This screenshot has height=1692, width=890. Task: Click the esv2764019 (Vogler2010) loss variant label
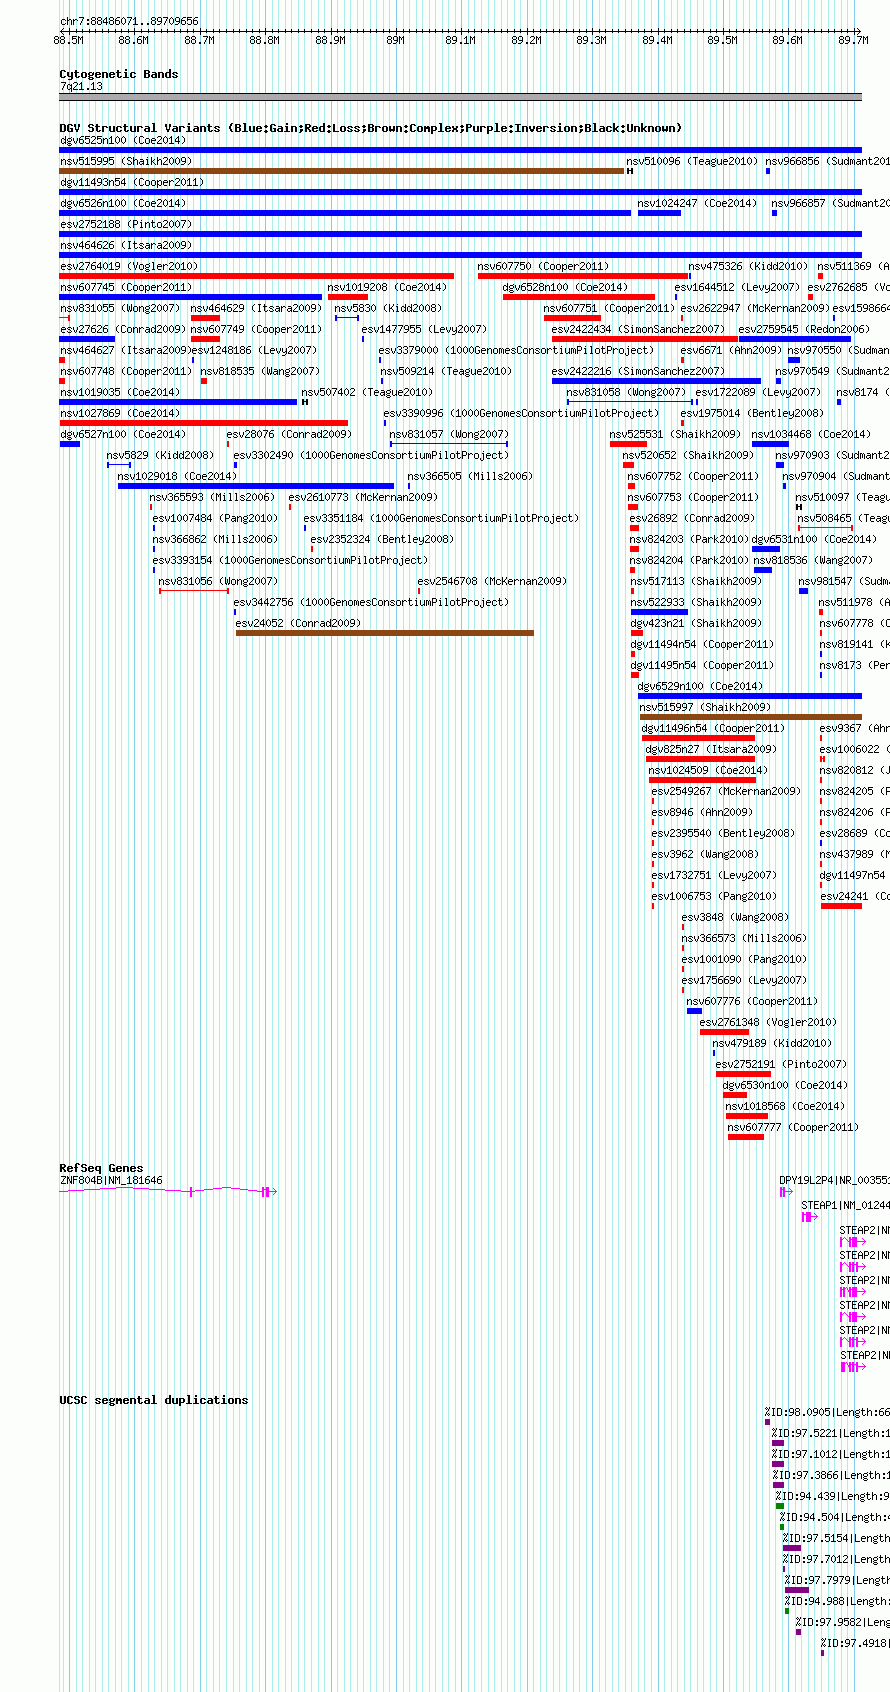coord(129,266)
